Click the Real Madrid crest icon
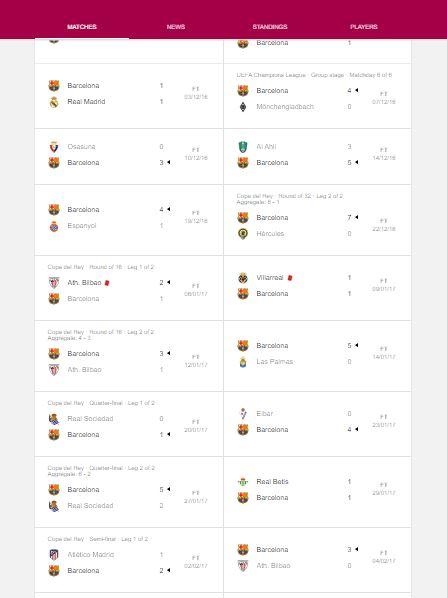This screenshot has height=598, width=447. pyautogui.click(x=54, y=102)
